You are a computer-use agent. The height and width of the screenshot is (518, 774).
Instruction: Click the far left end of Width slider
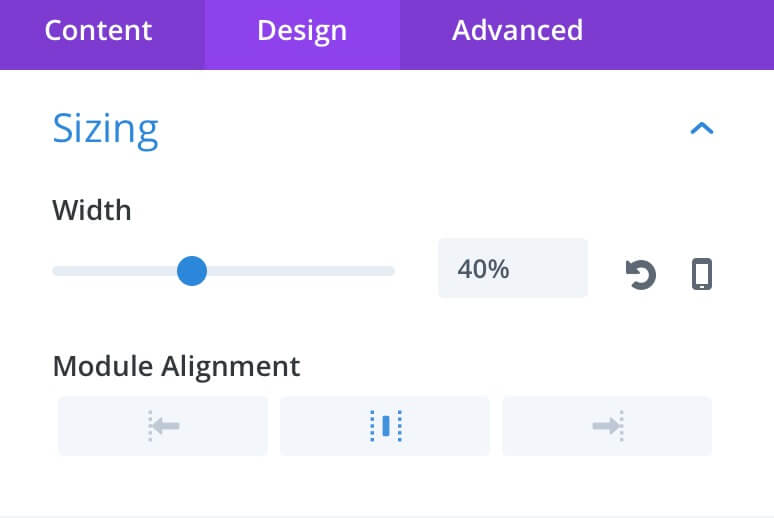56,271
